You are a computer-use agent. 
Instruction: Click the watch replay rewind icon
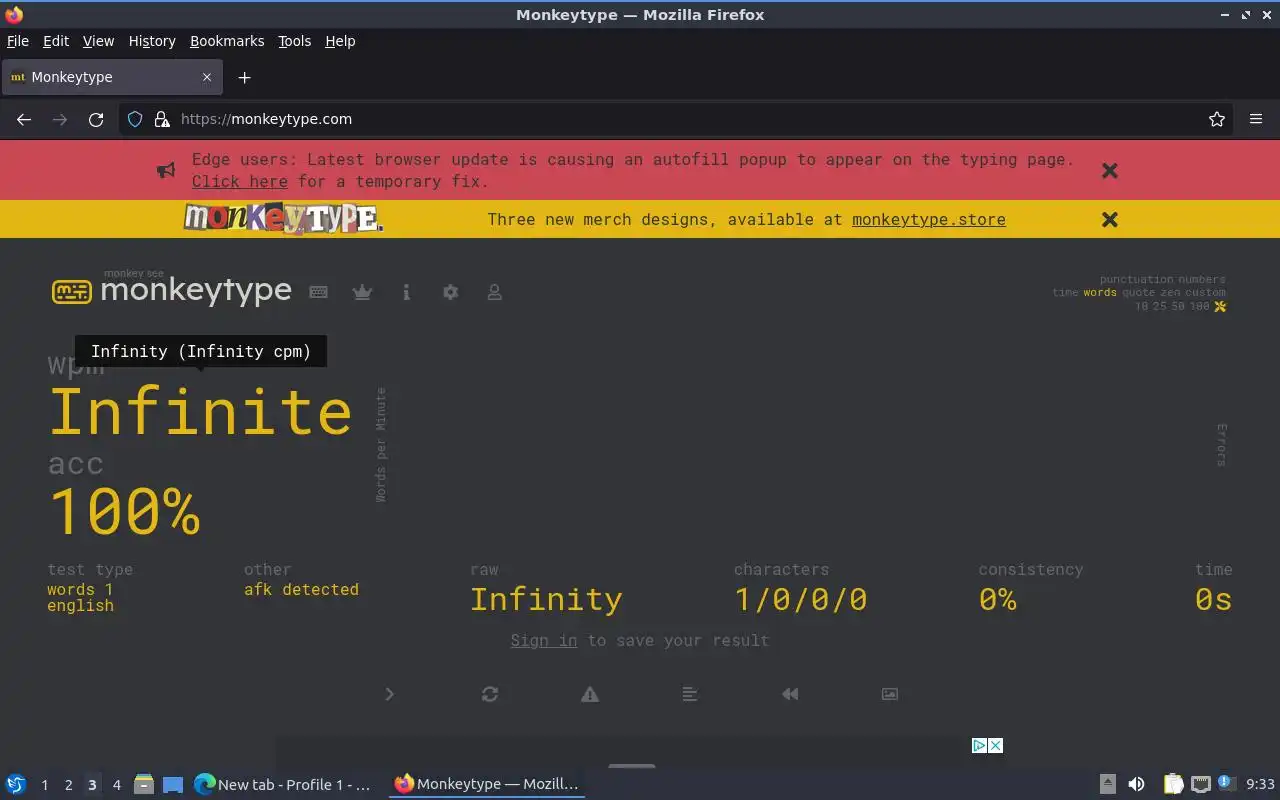(x=790, y=694)
